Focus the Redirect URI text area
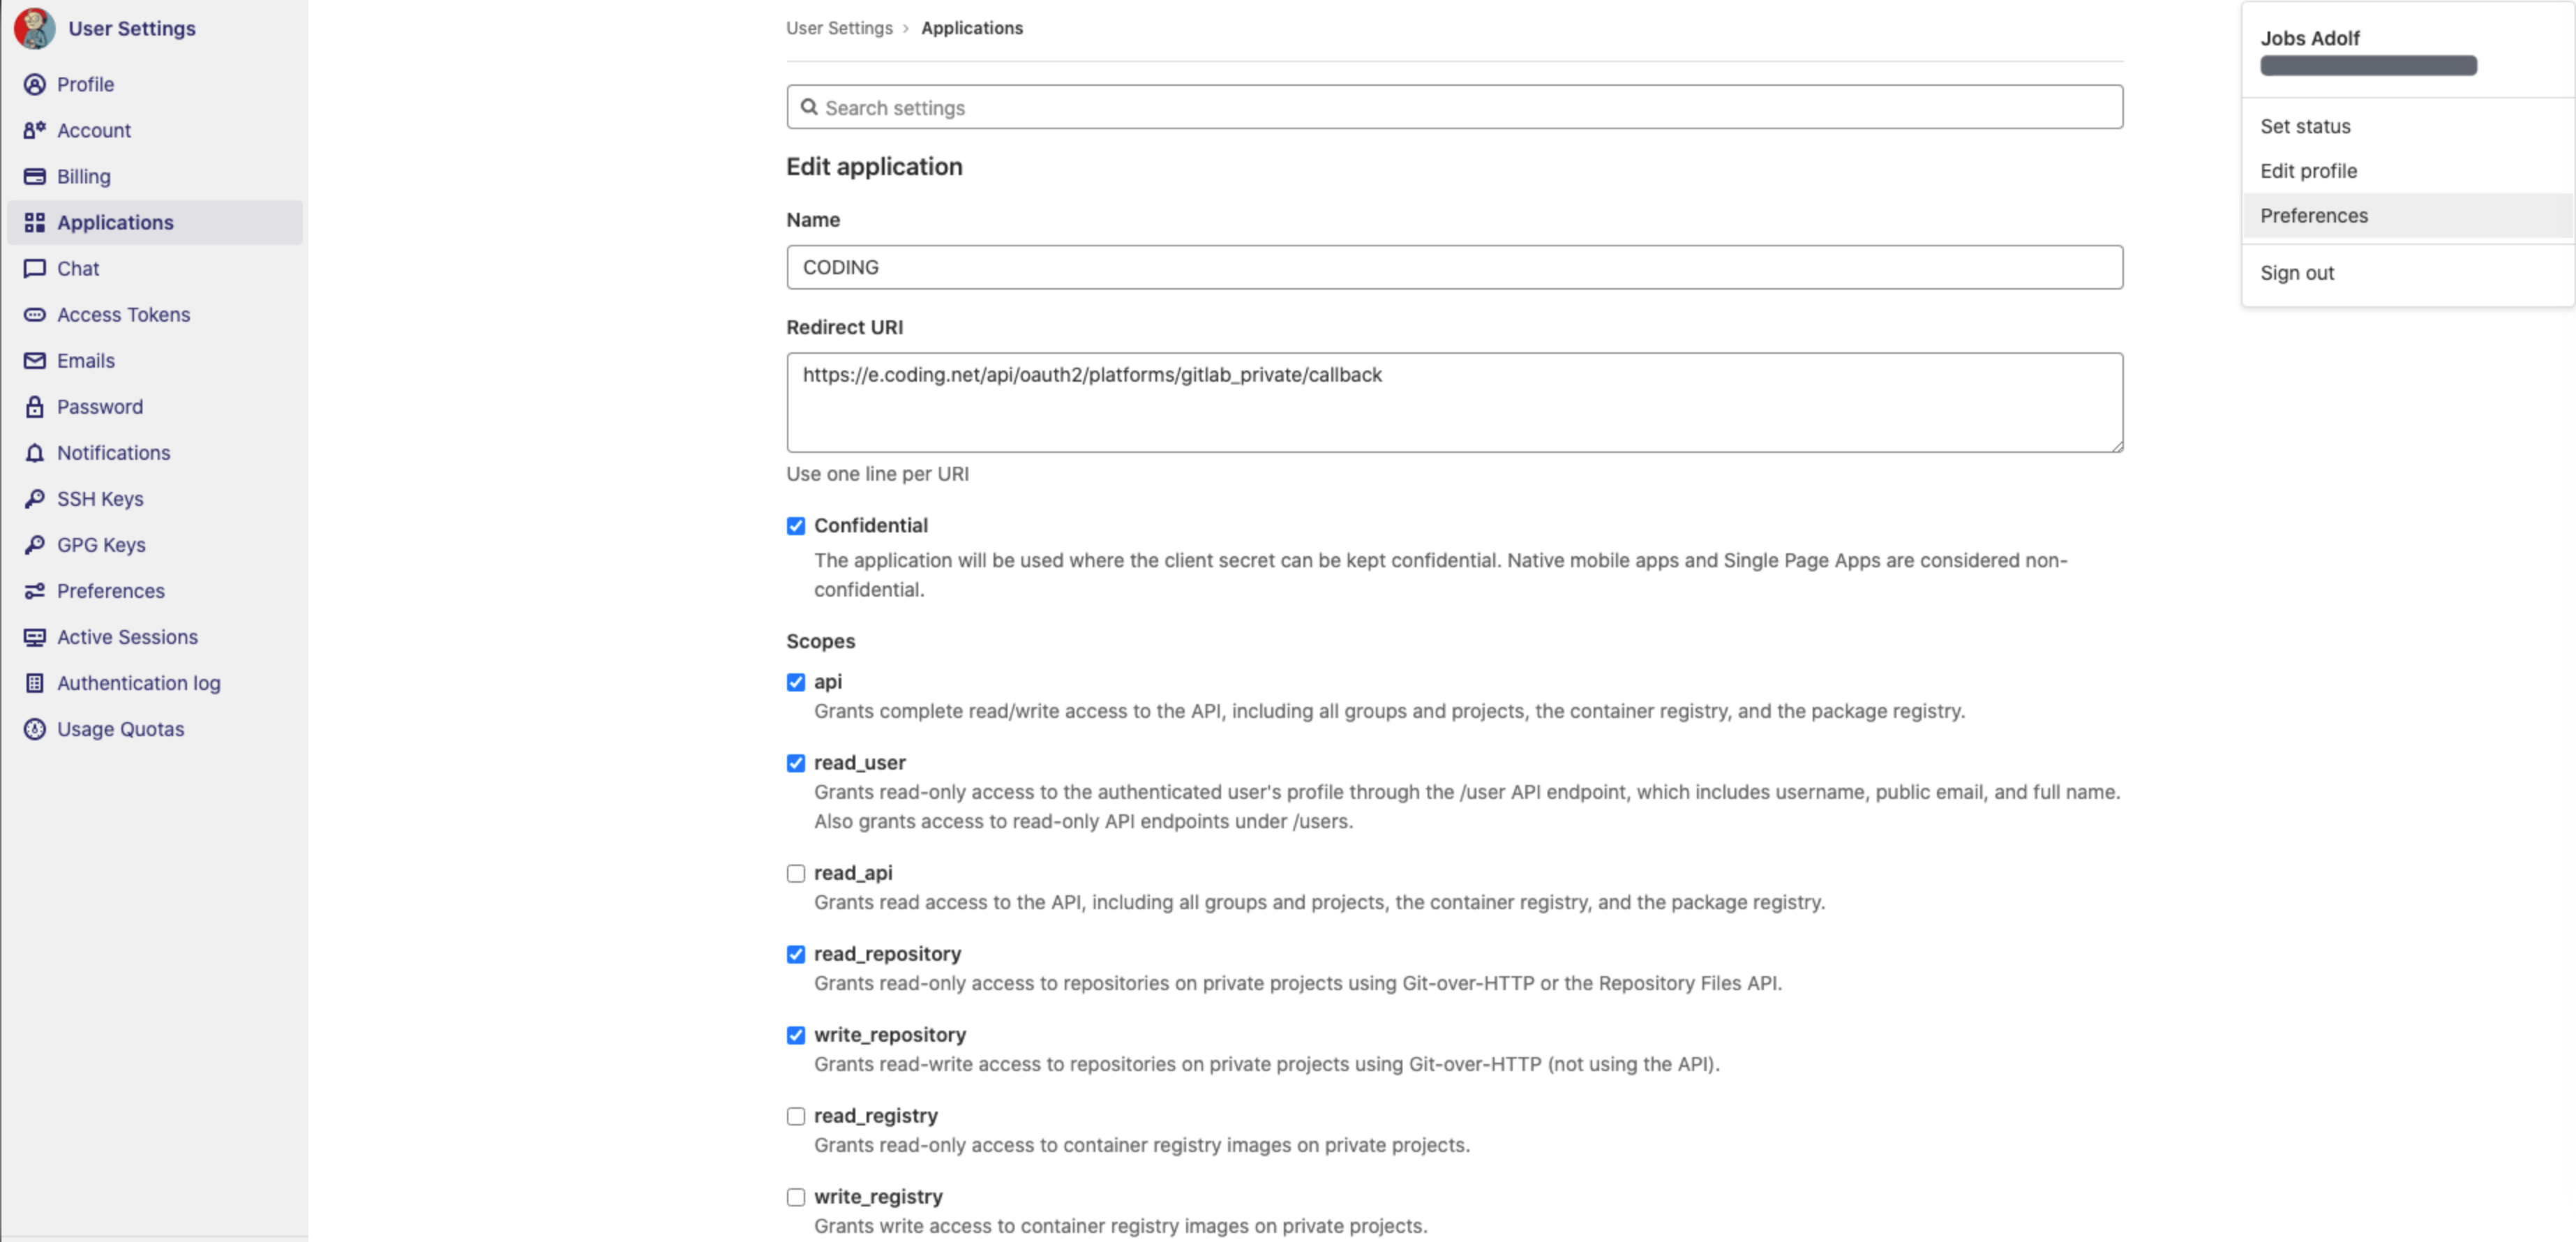This screenshot has width=2576, height=1242. pos(1453,402)
